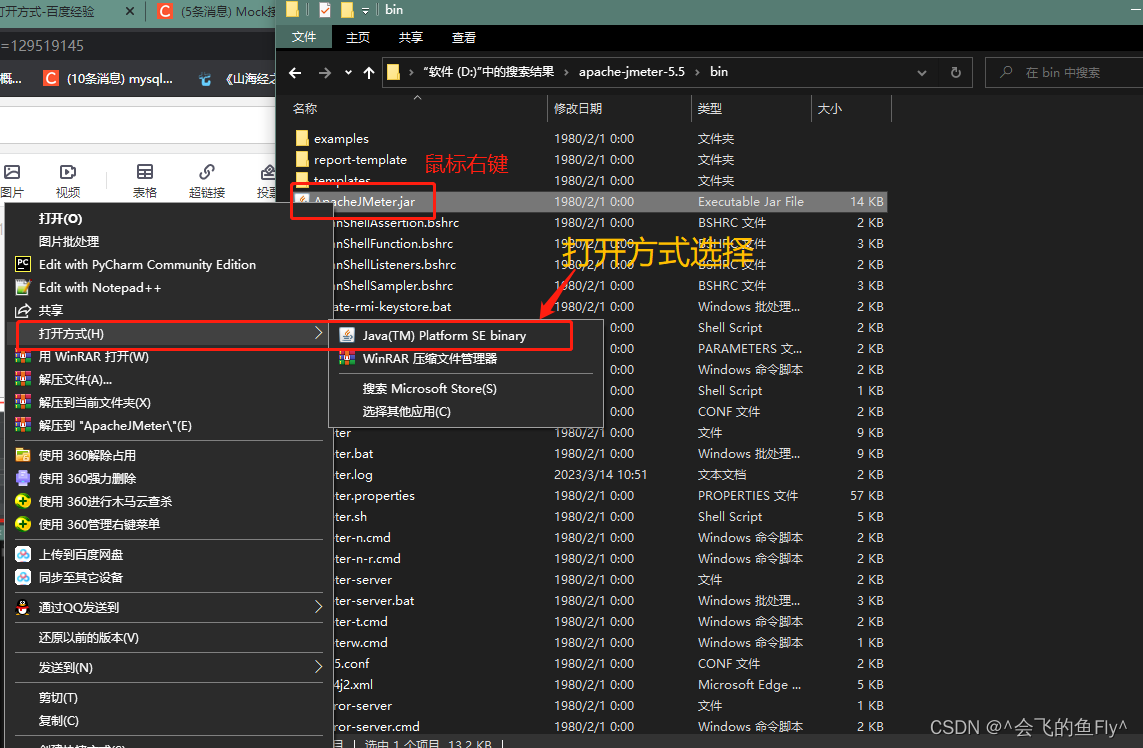Click WinRAR icon beside 解压到当前文件夹
Screen dimensions: 1143x748
(23, 402)
